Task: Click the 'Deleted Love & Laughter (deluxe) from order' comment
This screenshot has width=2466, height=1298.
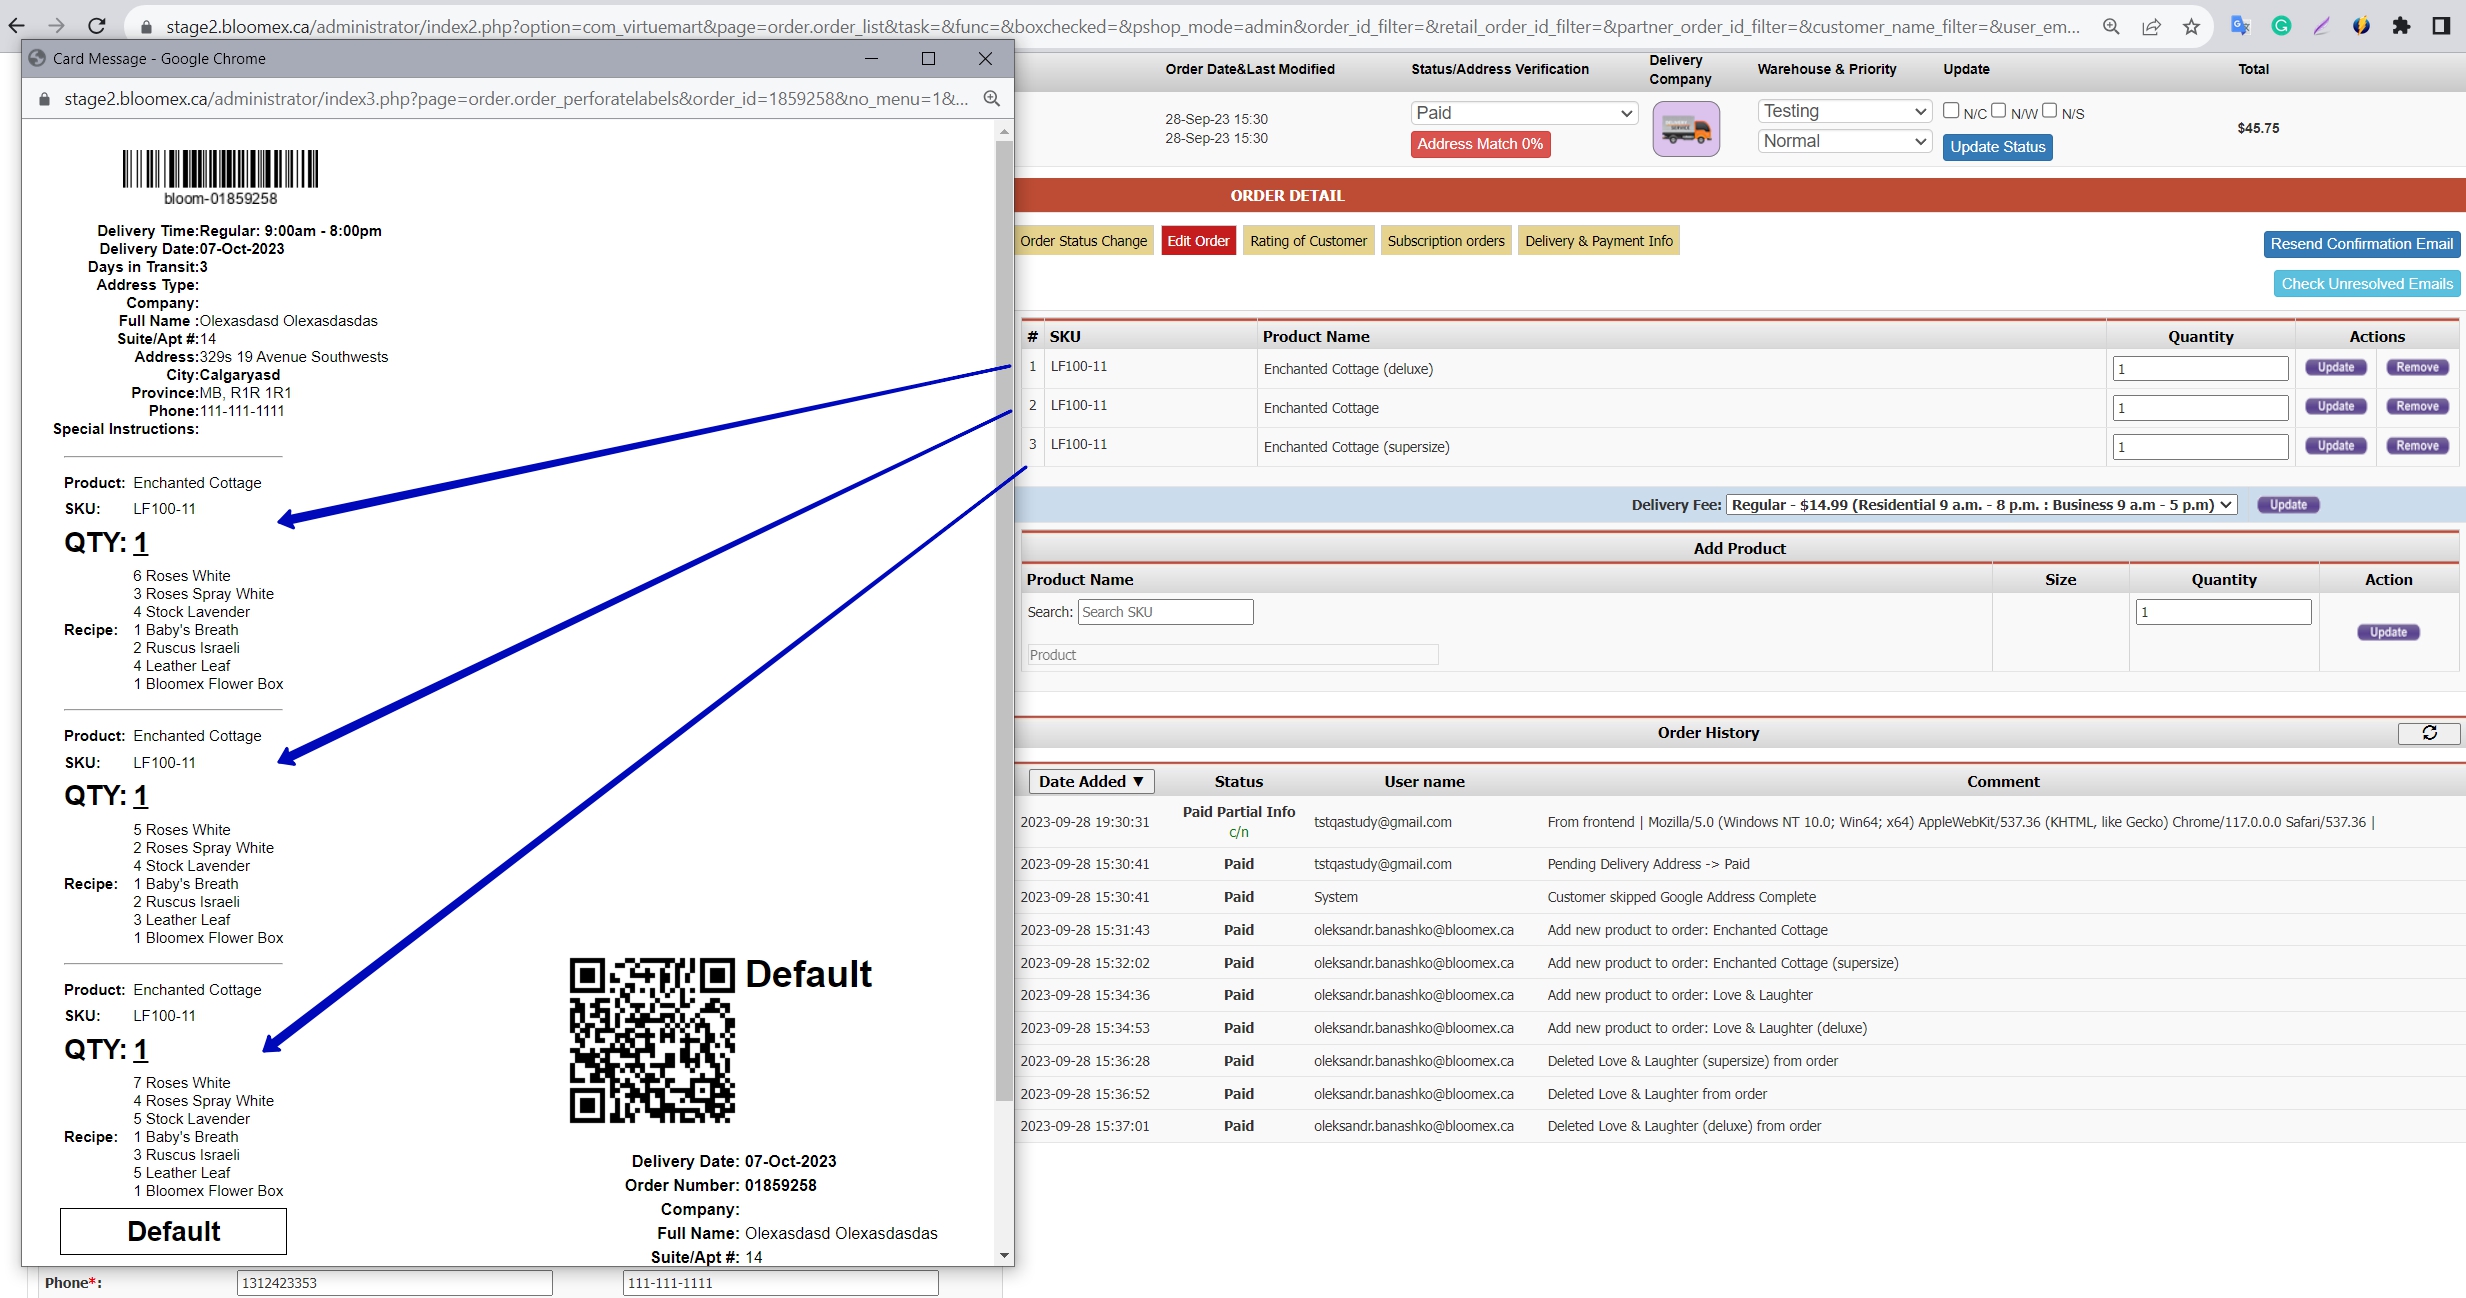Action: (x=1684, y=1126)
